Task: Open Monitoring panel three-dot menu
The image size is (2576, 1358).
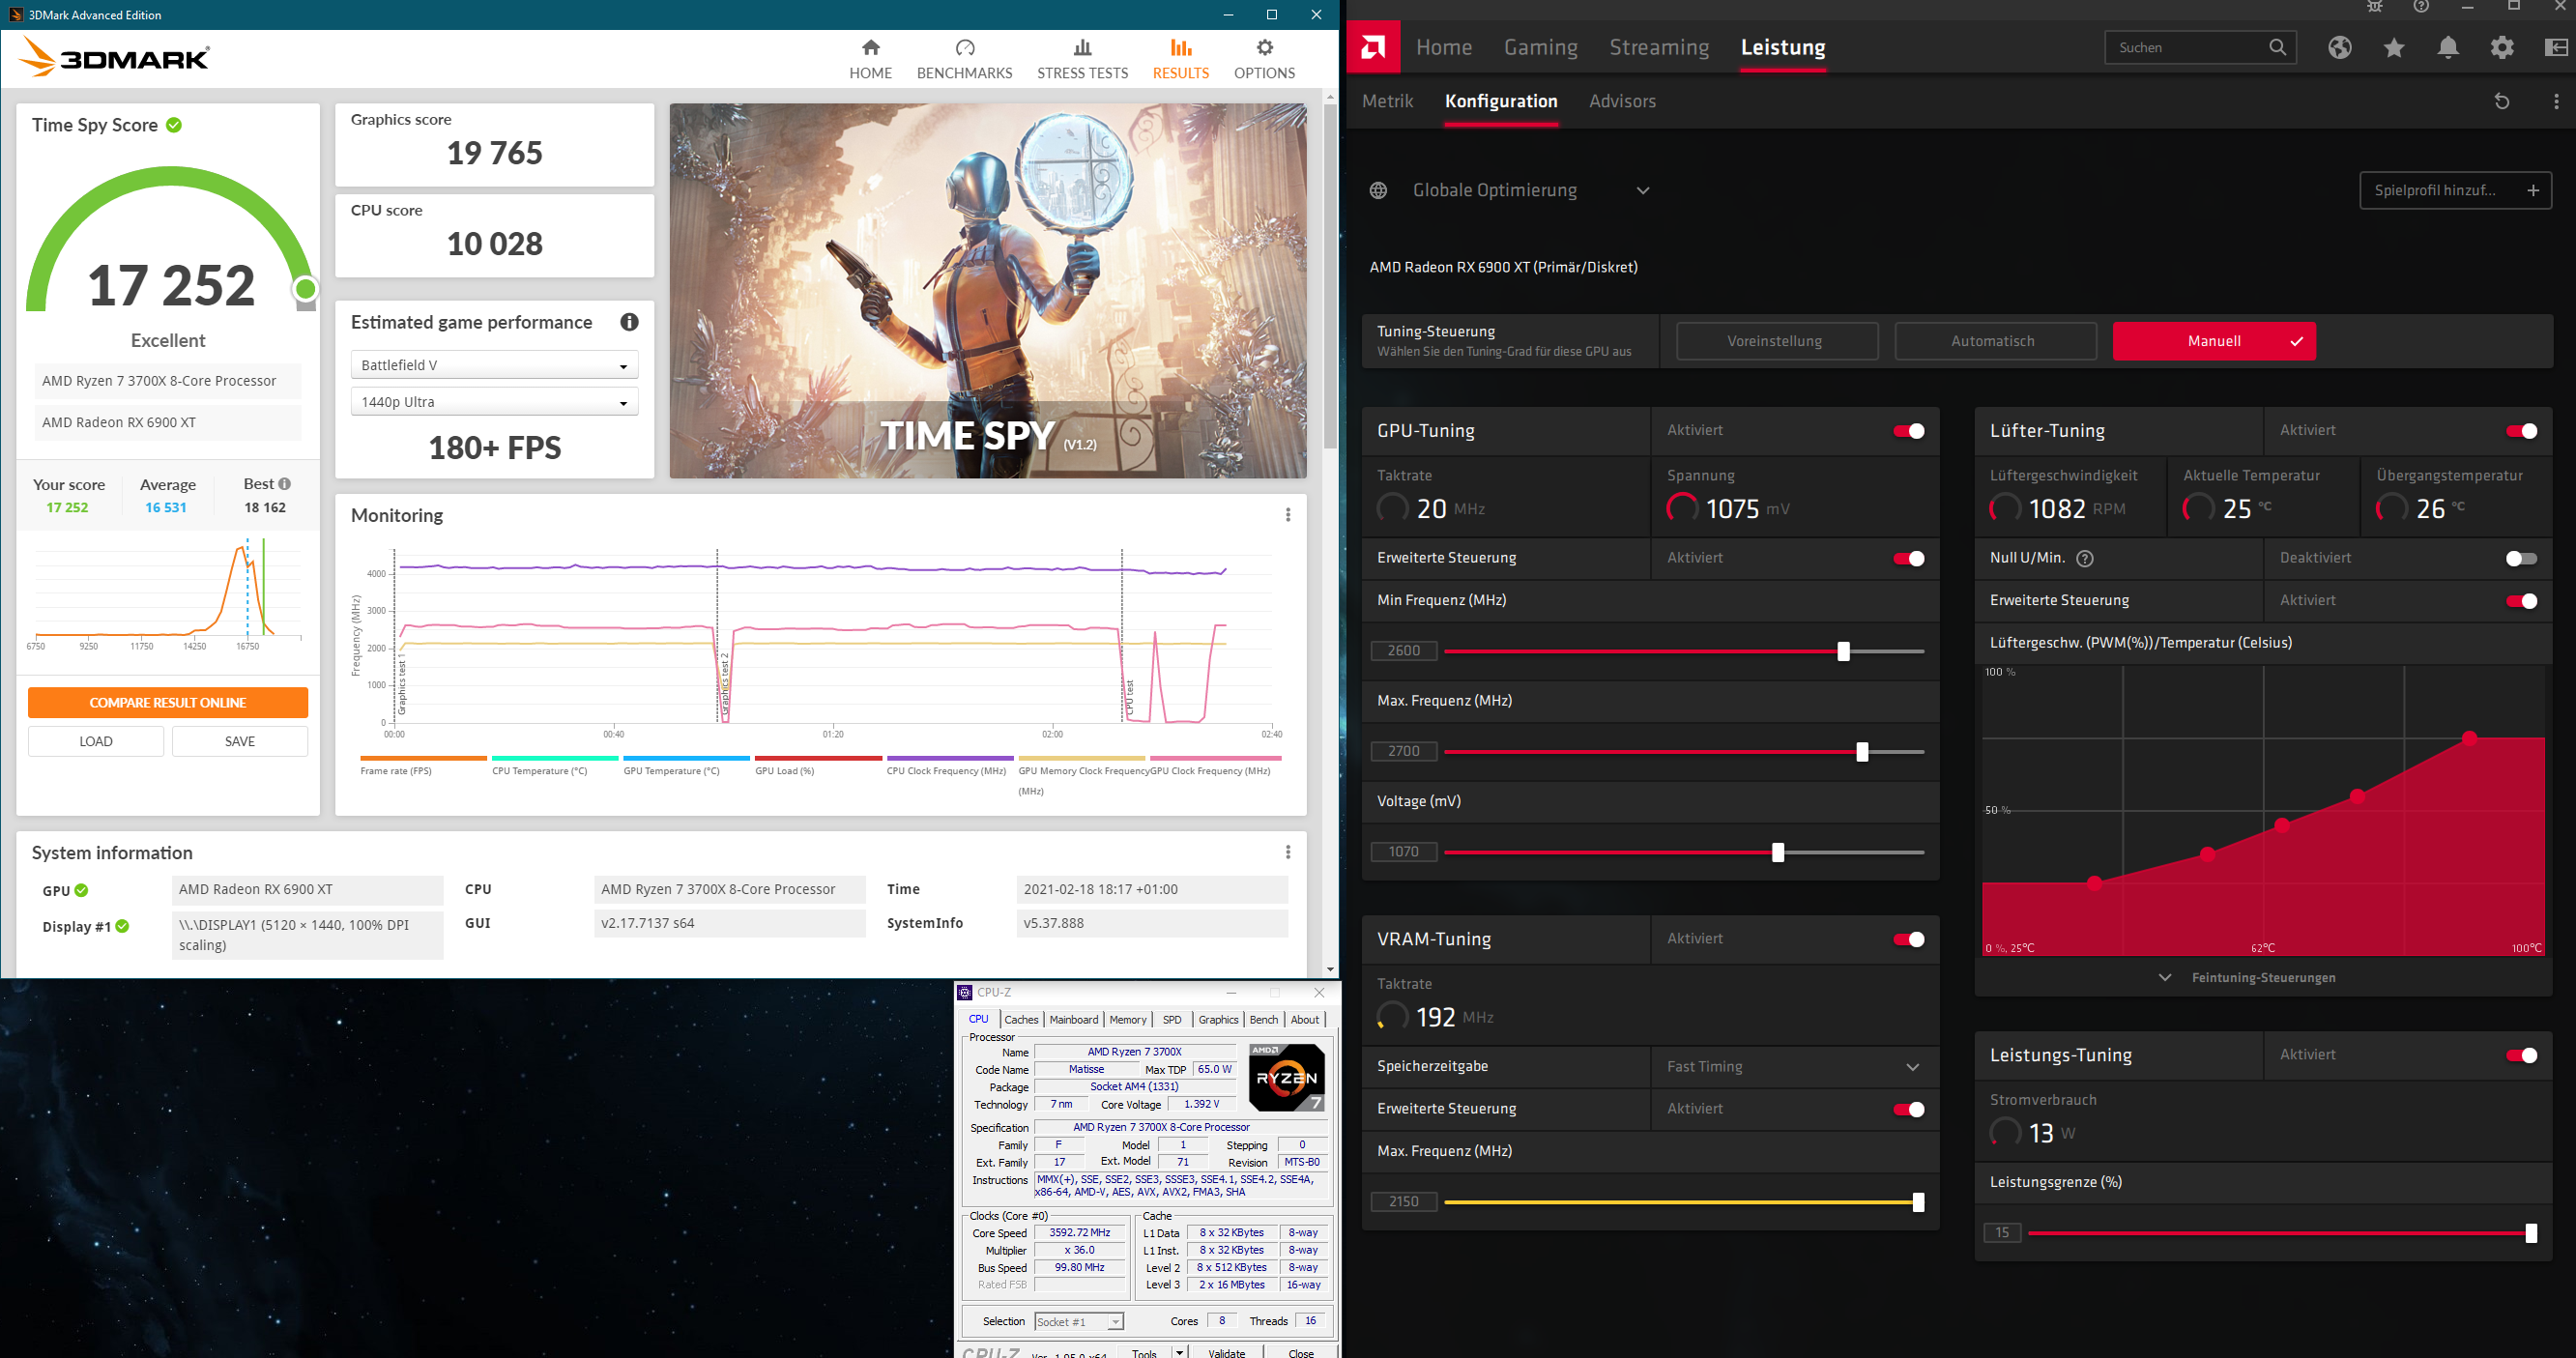Action: click(x=1287, y=515)
